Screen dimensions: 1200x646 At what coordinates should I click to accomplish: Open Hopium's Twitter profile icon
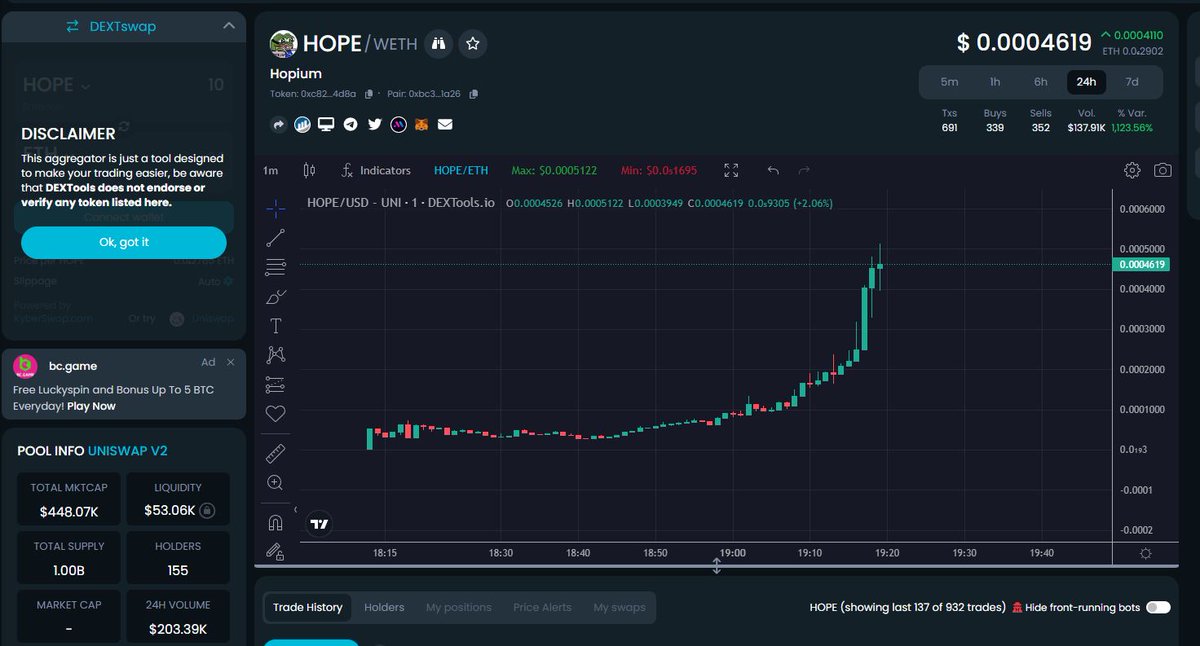coord(375,124)
